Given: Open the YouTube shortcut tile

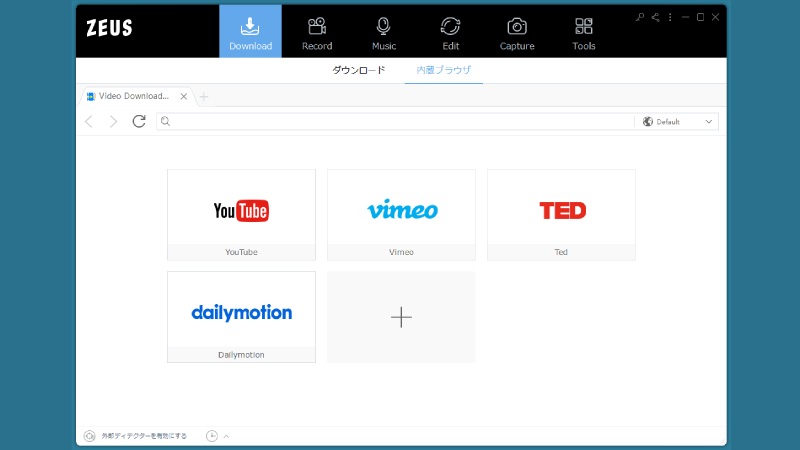Looking at the screenshot, I should [x=241, y=214].
